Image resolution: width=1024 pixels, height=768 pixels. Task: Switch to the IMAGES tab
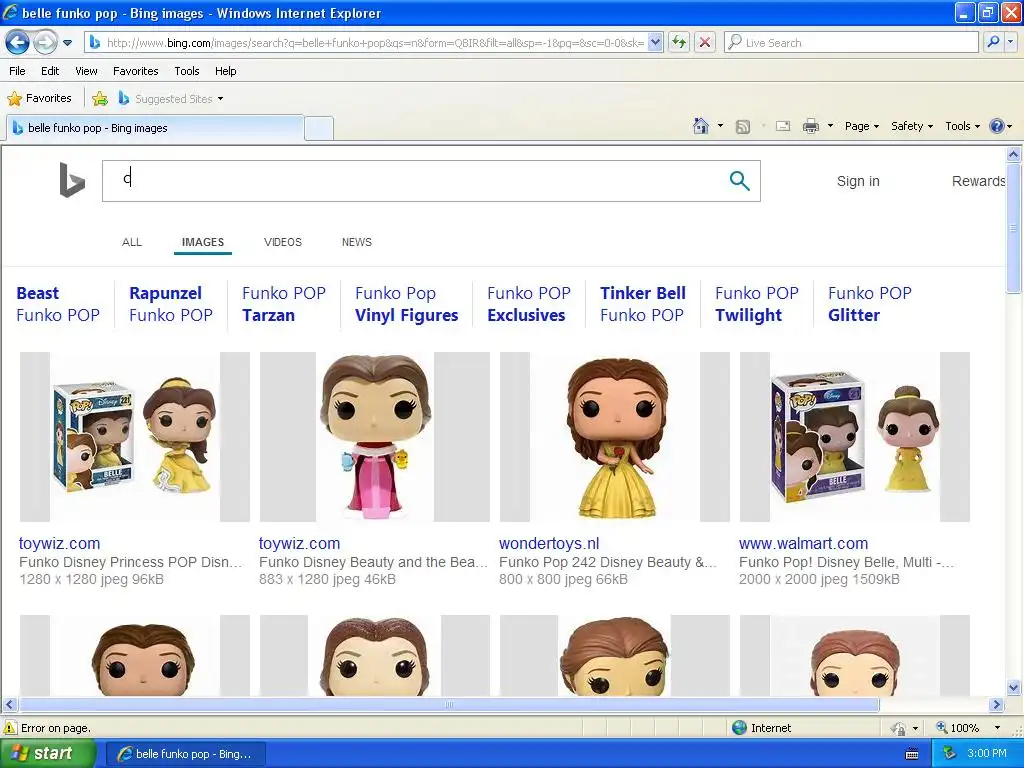point(203,242)
